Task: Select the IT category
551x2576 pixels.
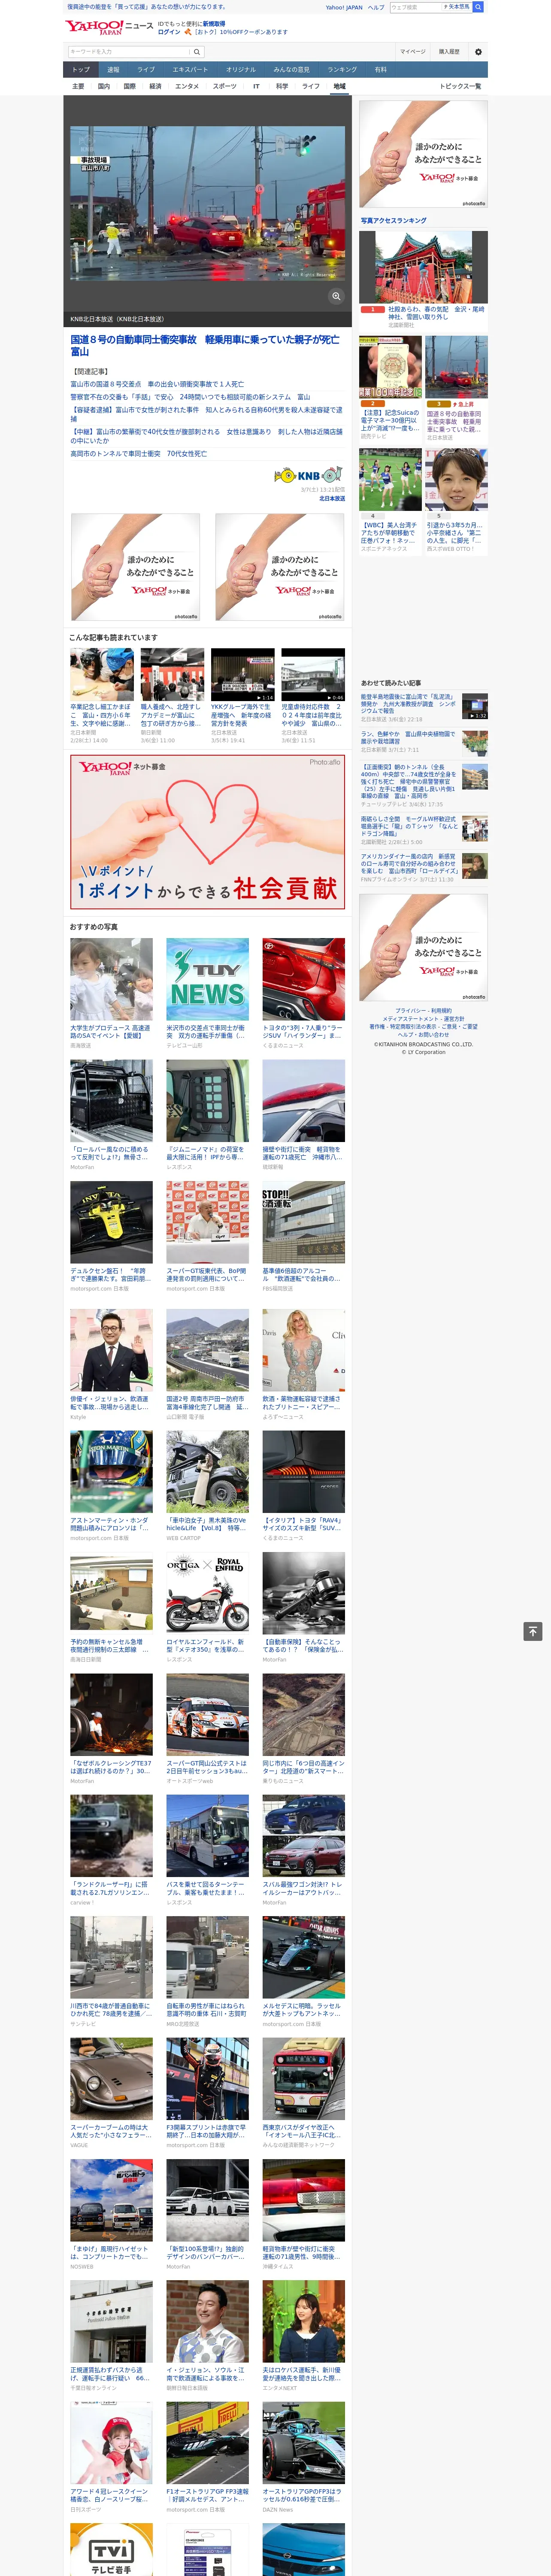Action: pyautogui.click(x=256, y=86)
